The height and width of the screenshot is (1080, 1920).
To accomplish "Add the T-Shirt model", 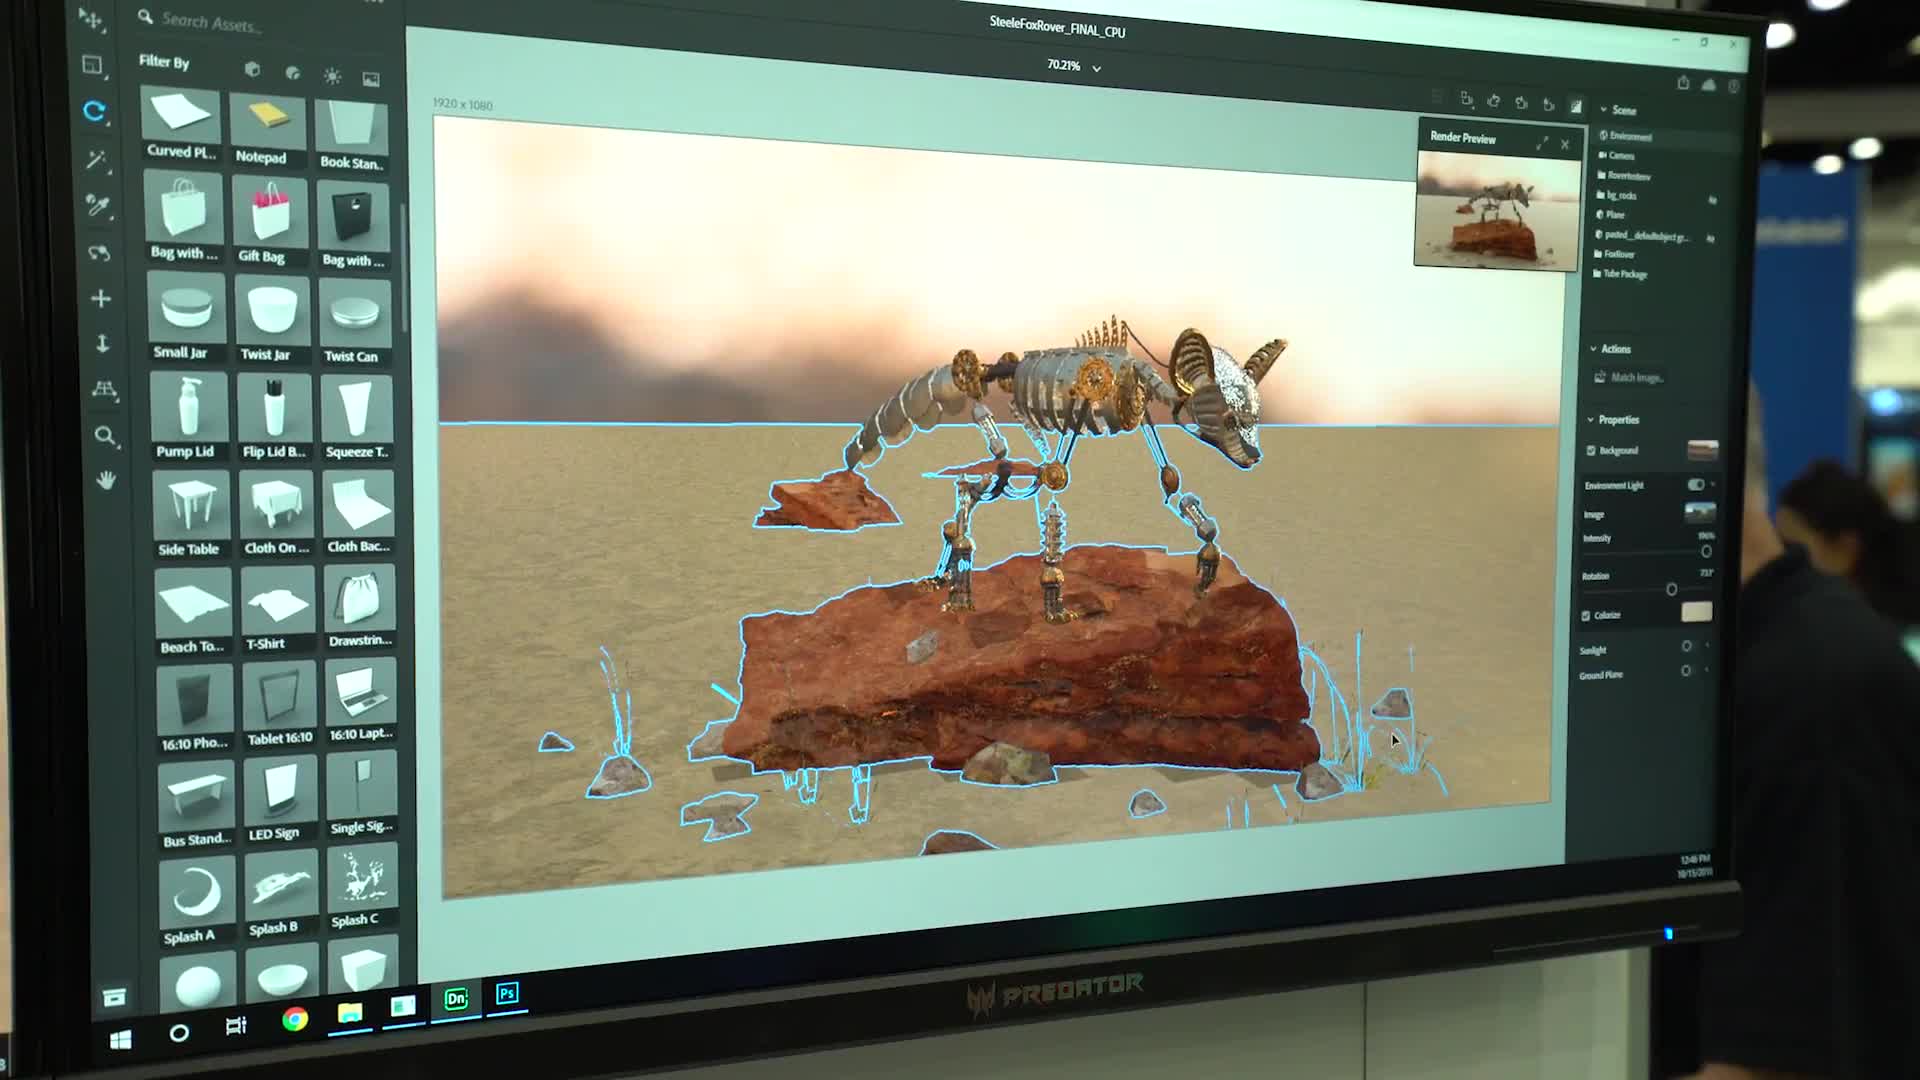I will (277, 609).
